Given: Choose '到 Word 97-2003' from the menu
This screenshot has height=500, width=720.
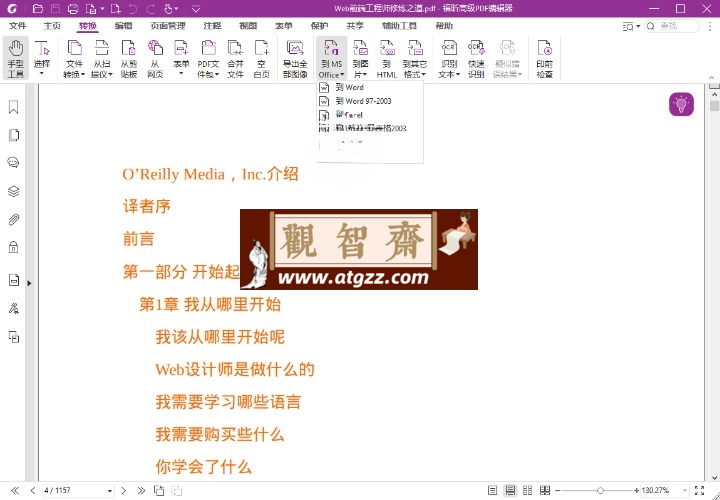Looking at the screenshot, I should (x=370, y=101).
